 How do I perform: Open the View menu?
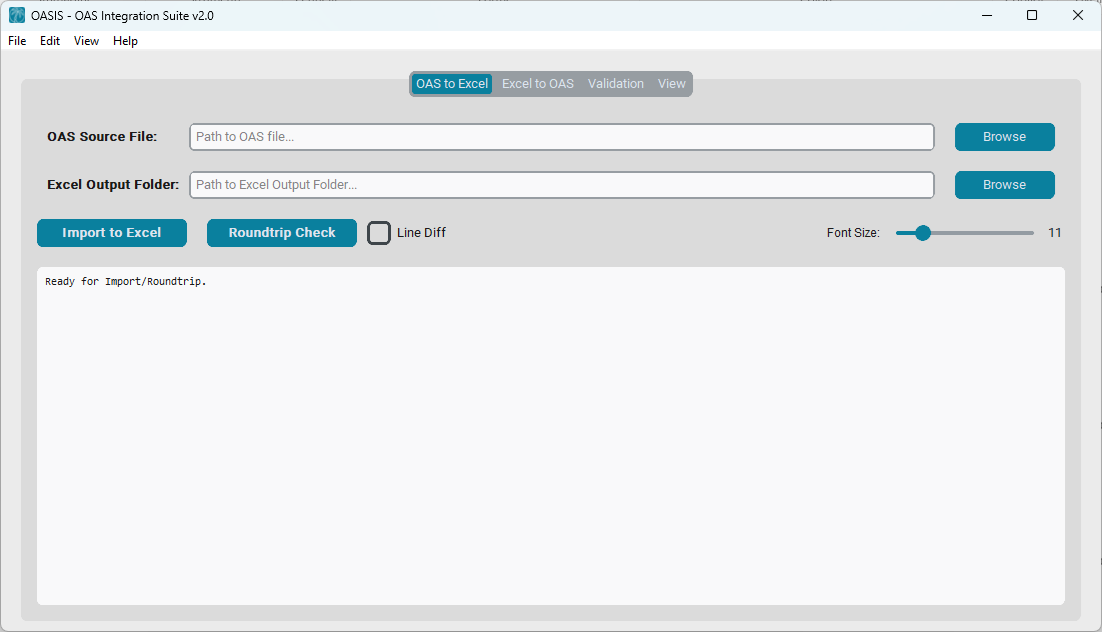86,41
